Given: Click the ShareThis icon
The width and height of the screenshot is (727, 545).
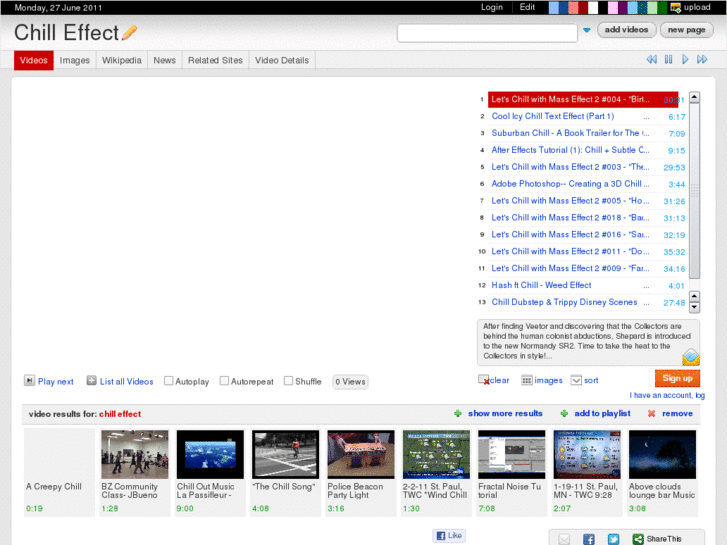Looking at the screenshot, I should point(638,539).
